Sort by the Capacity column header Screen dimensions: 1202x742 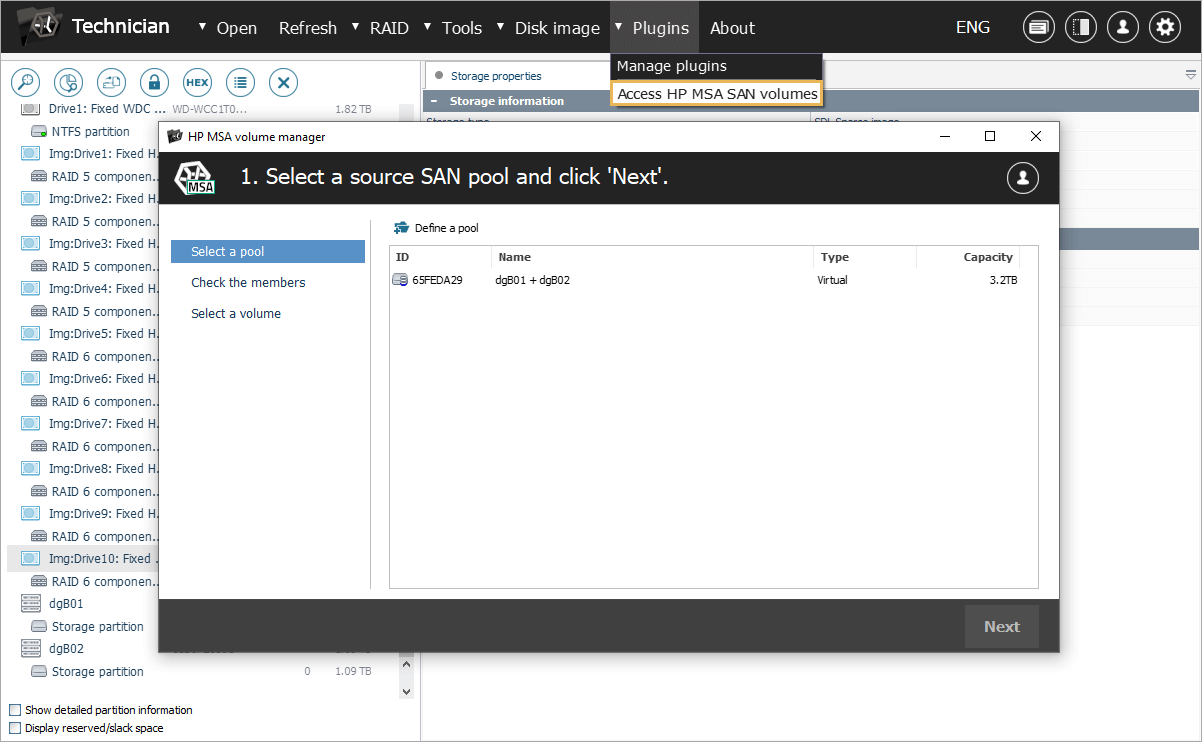(x=967, y=257)
